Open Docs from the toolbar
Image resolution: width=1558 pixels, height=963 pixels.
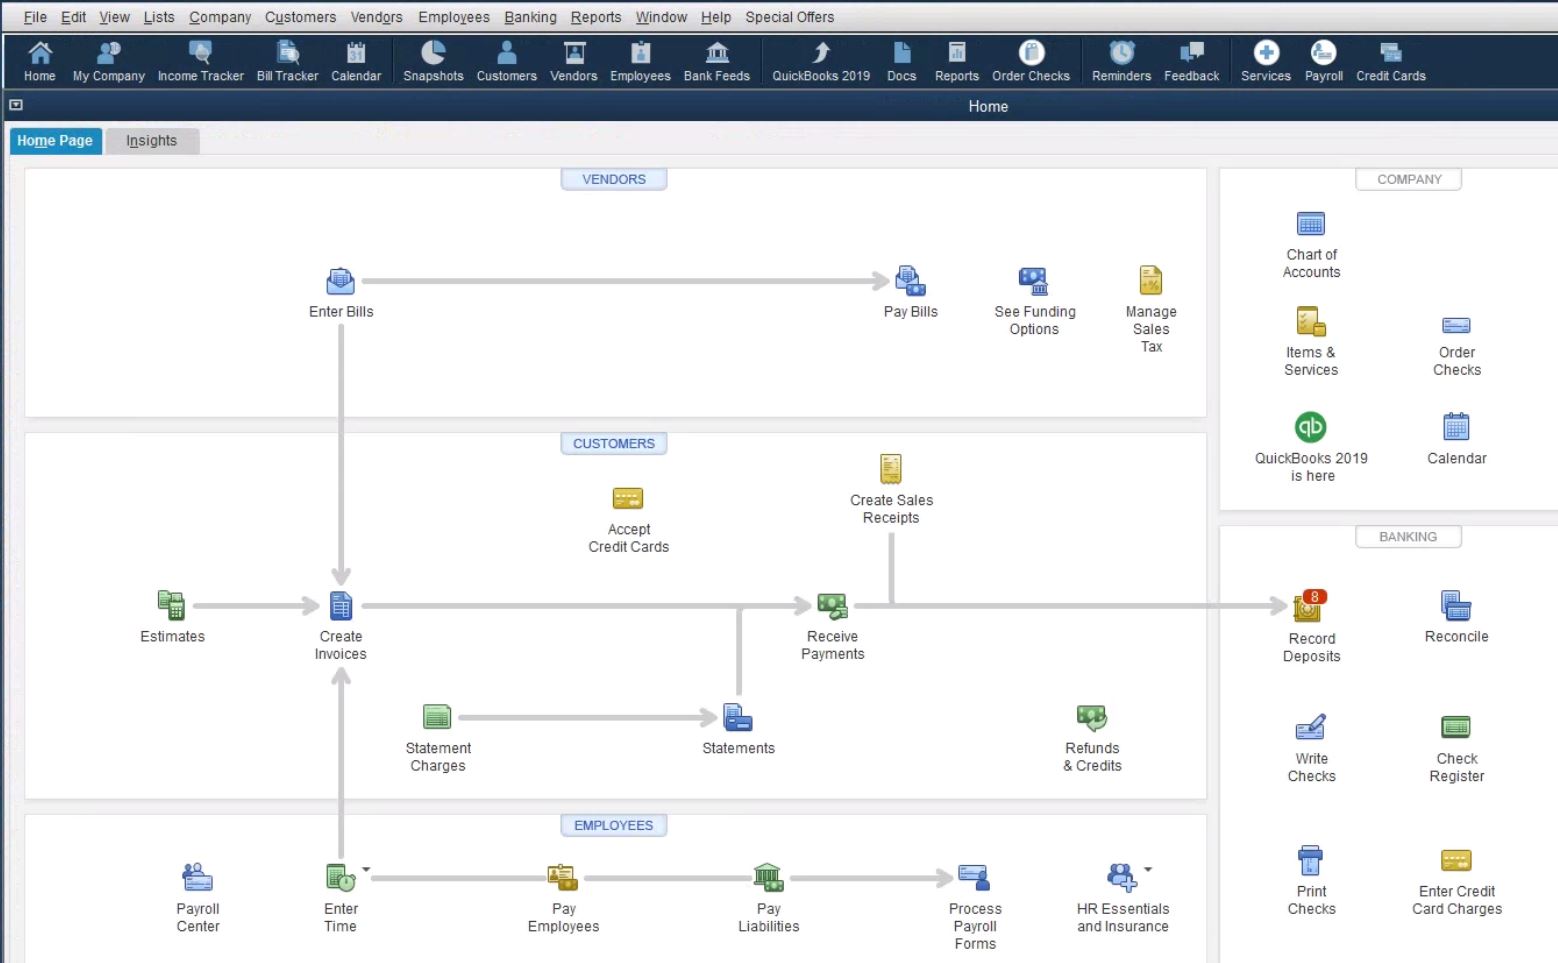click(x=901, y=61)
